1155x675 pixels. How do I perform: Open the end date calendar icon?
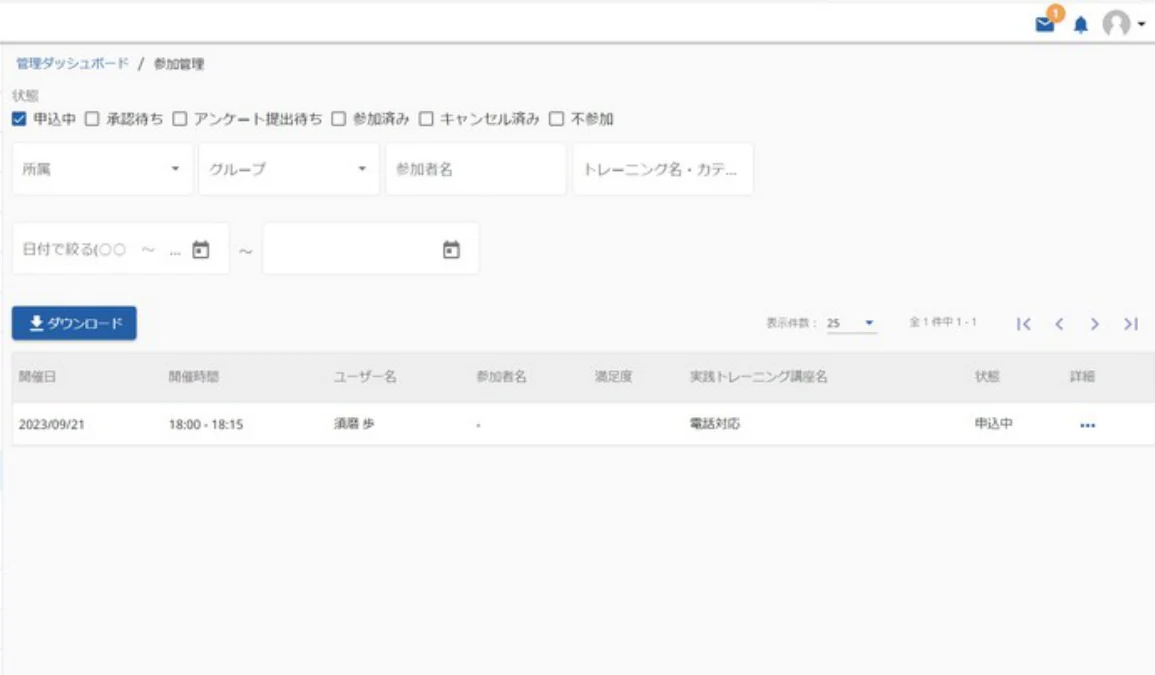452,250
